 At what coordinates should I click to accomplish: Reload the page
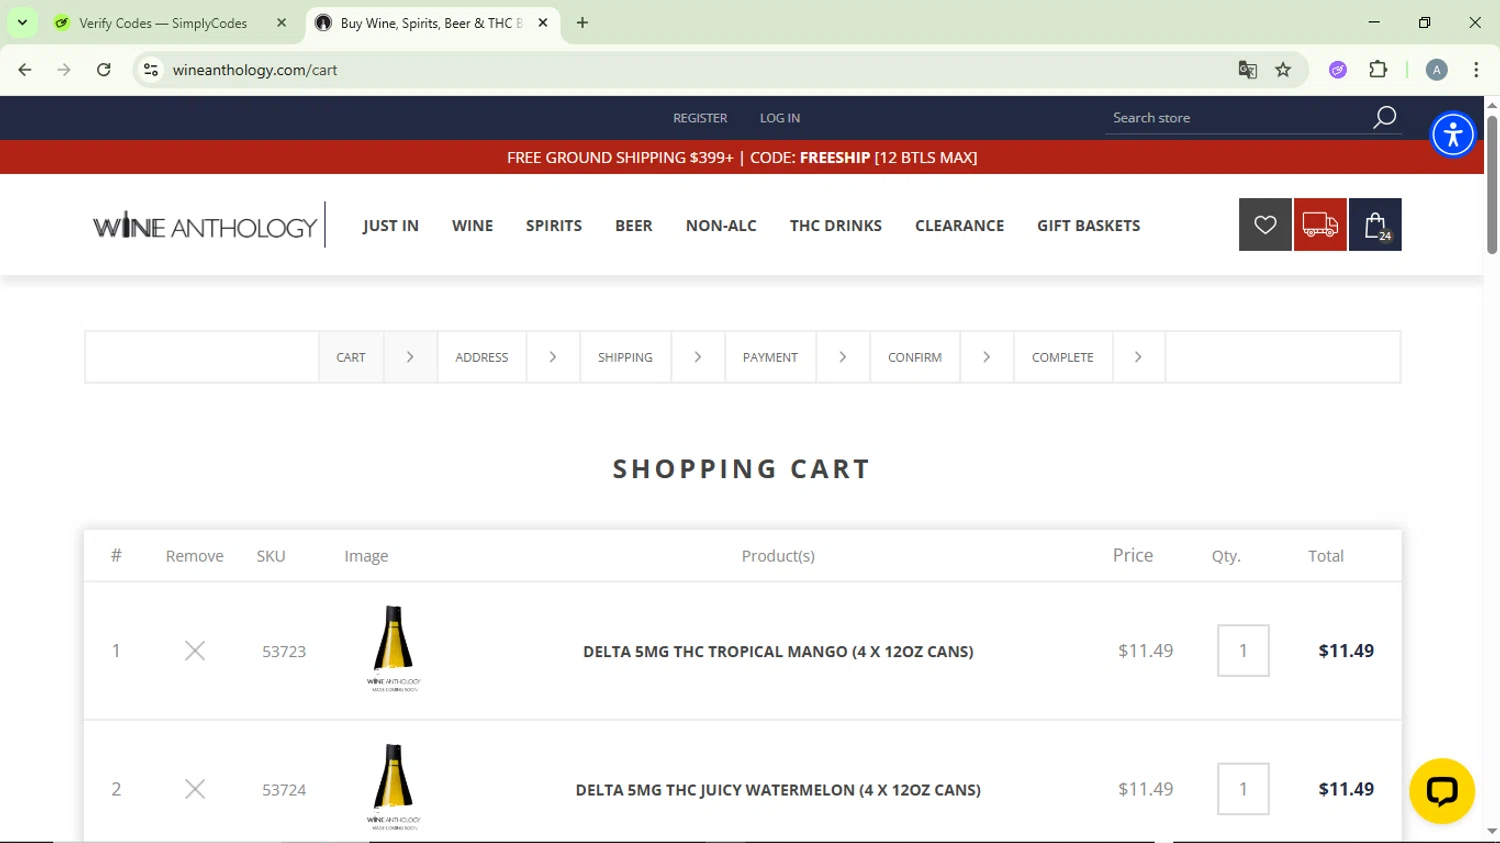click(104, 70)
